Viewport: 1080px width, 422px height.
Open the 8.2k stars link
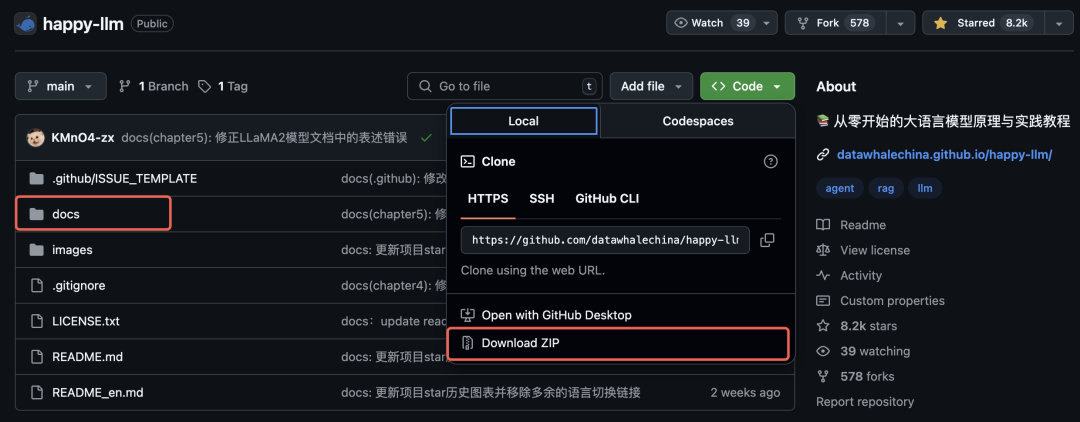click(869, 326)
